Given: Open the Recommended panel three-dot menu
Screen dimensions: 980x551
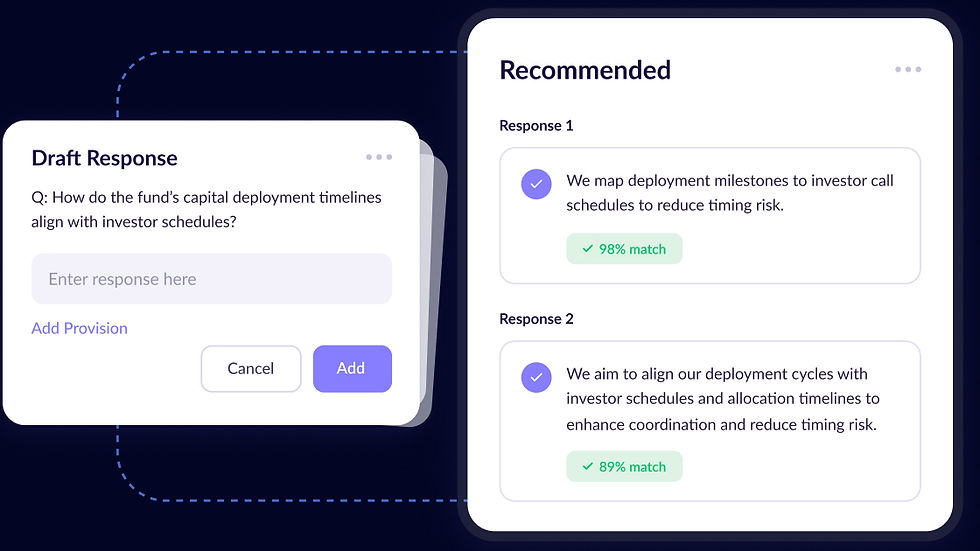Looking at the screenshot, I should pyautogui.click(x=908, y=69).
